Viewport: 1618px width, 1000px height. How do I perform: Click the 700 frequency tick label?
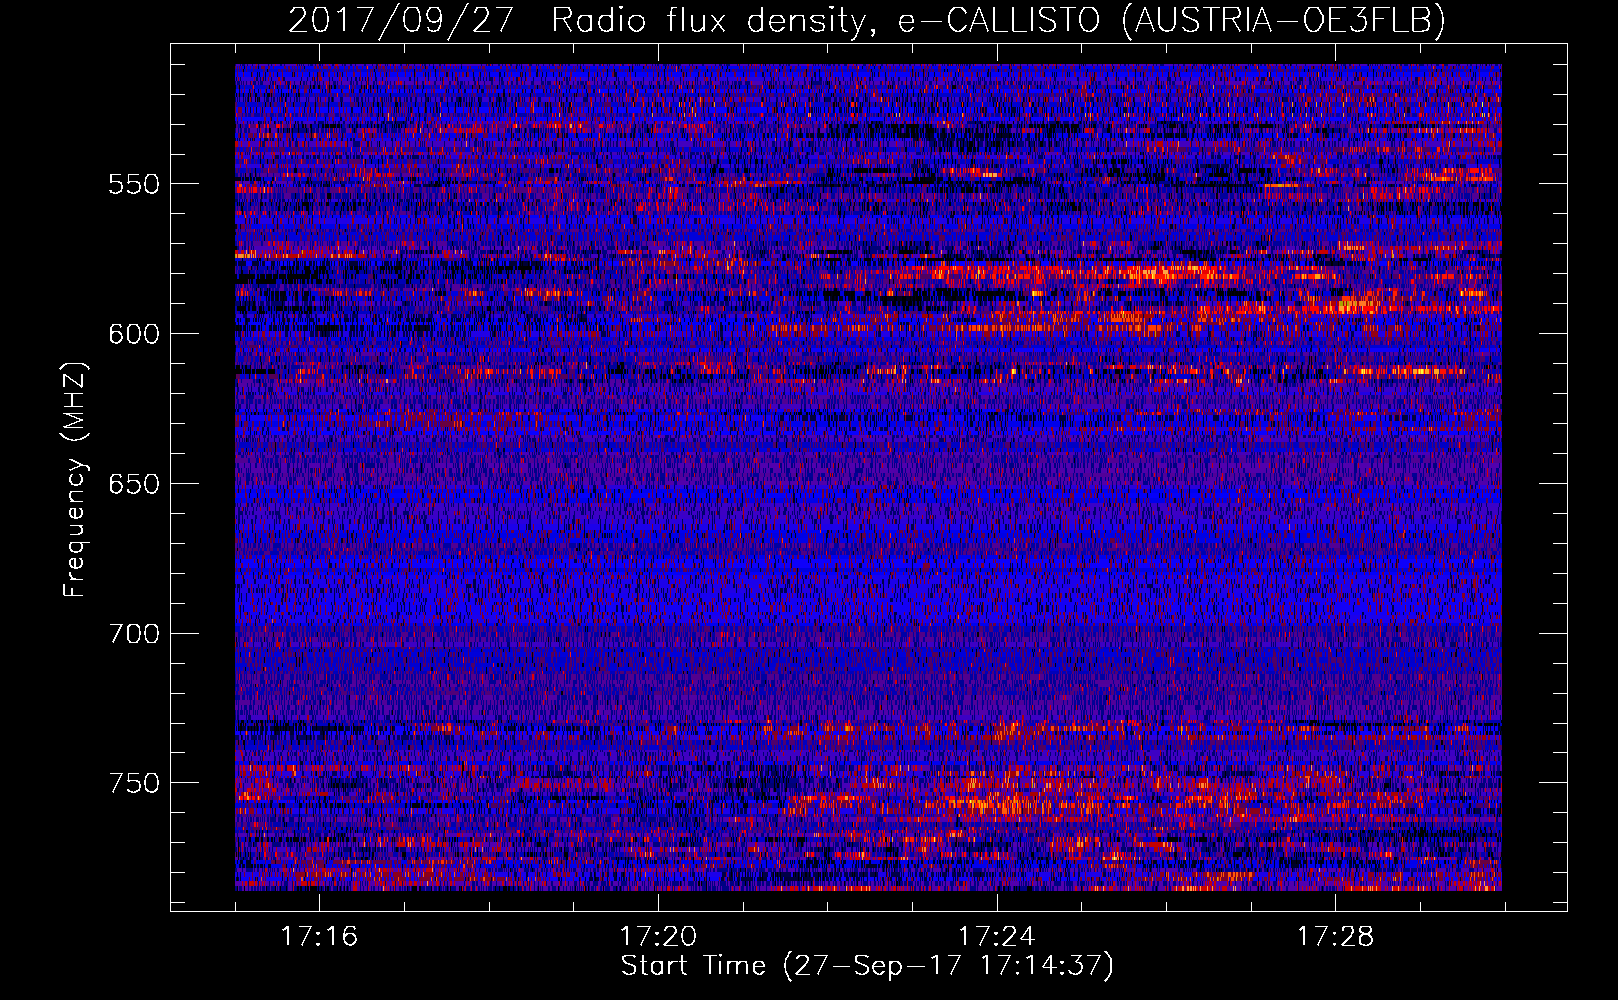(x=135, y=634)
